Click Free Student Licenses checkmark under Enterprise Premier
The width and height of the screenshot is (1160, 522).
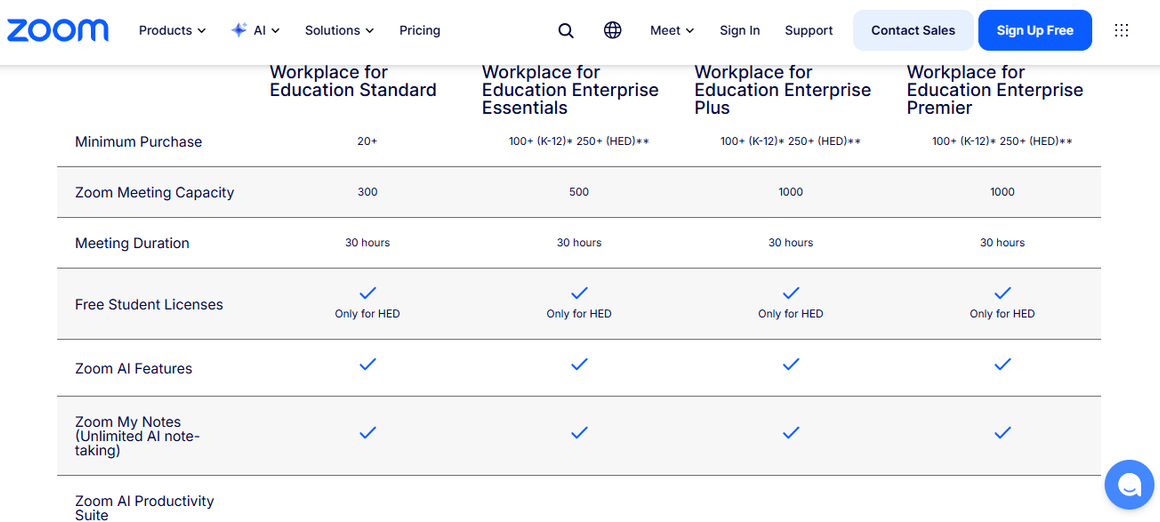click(x=1002, y=293)
